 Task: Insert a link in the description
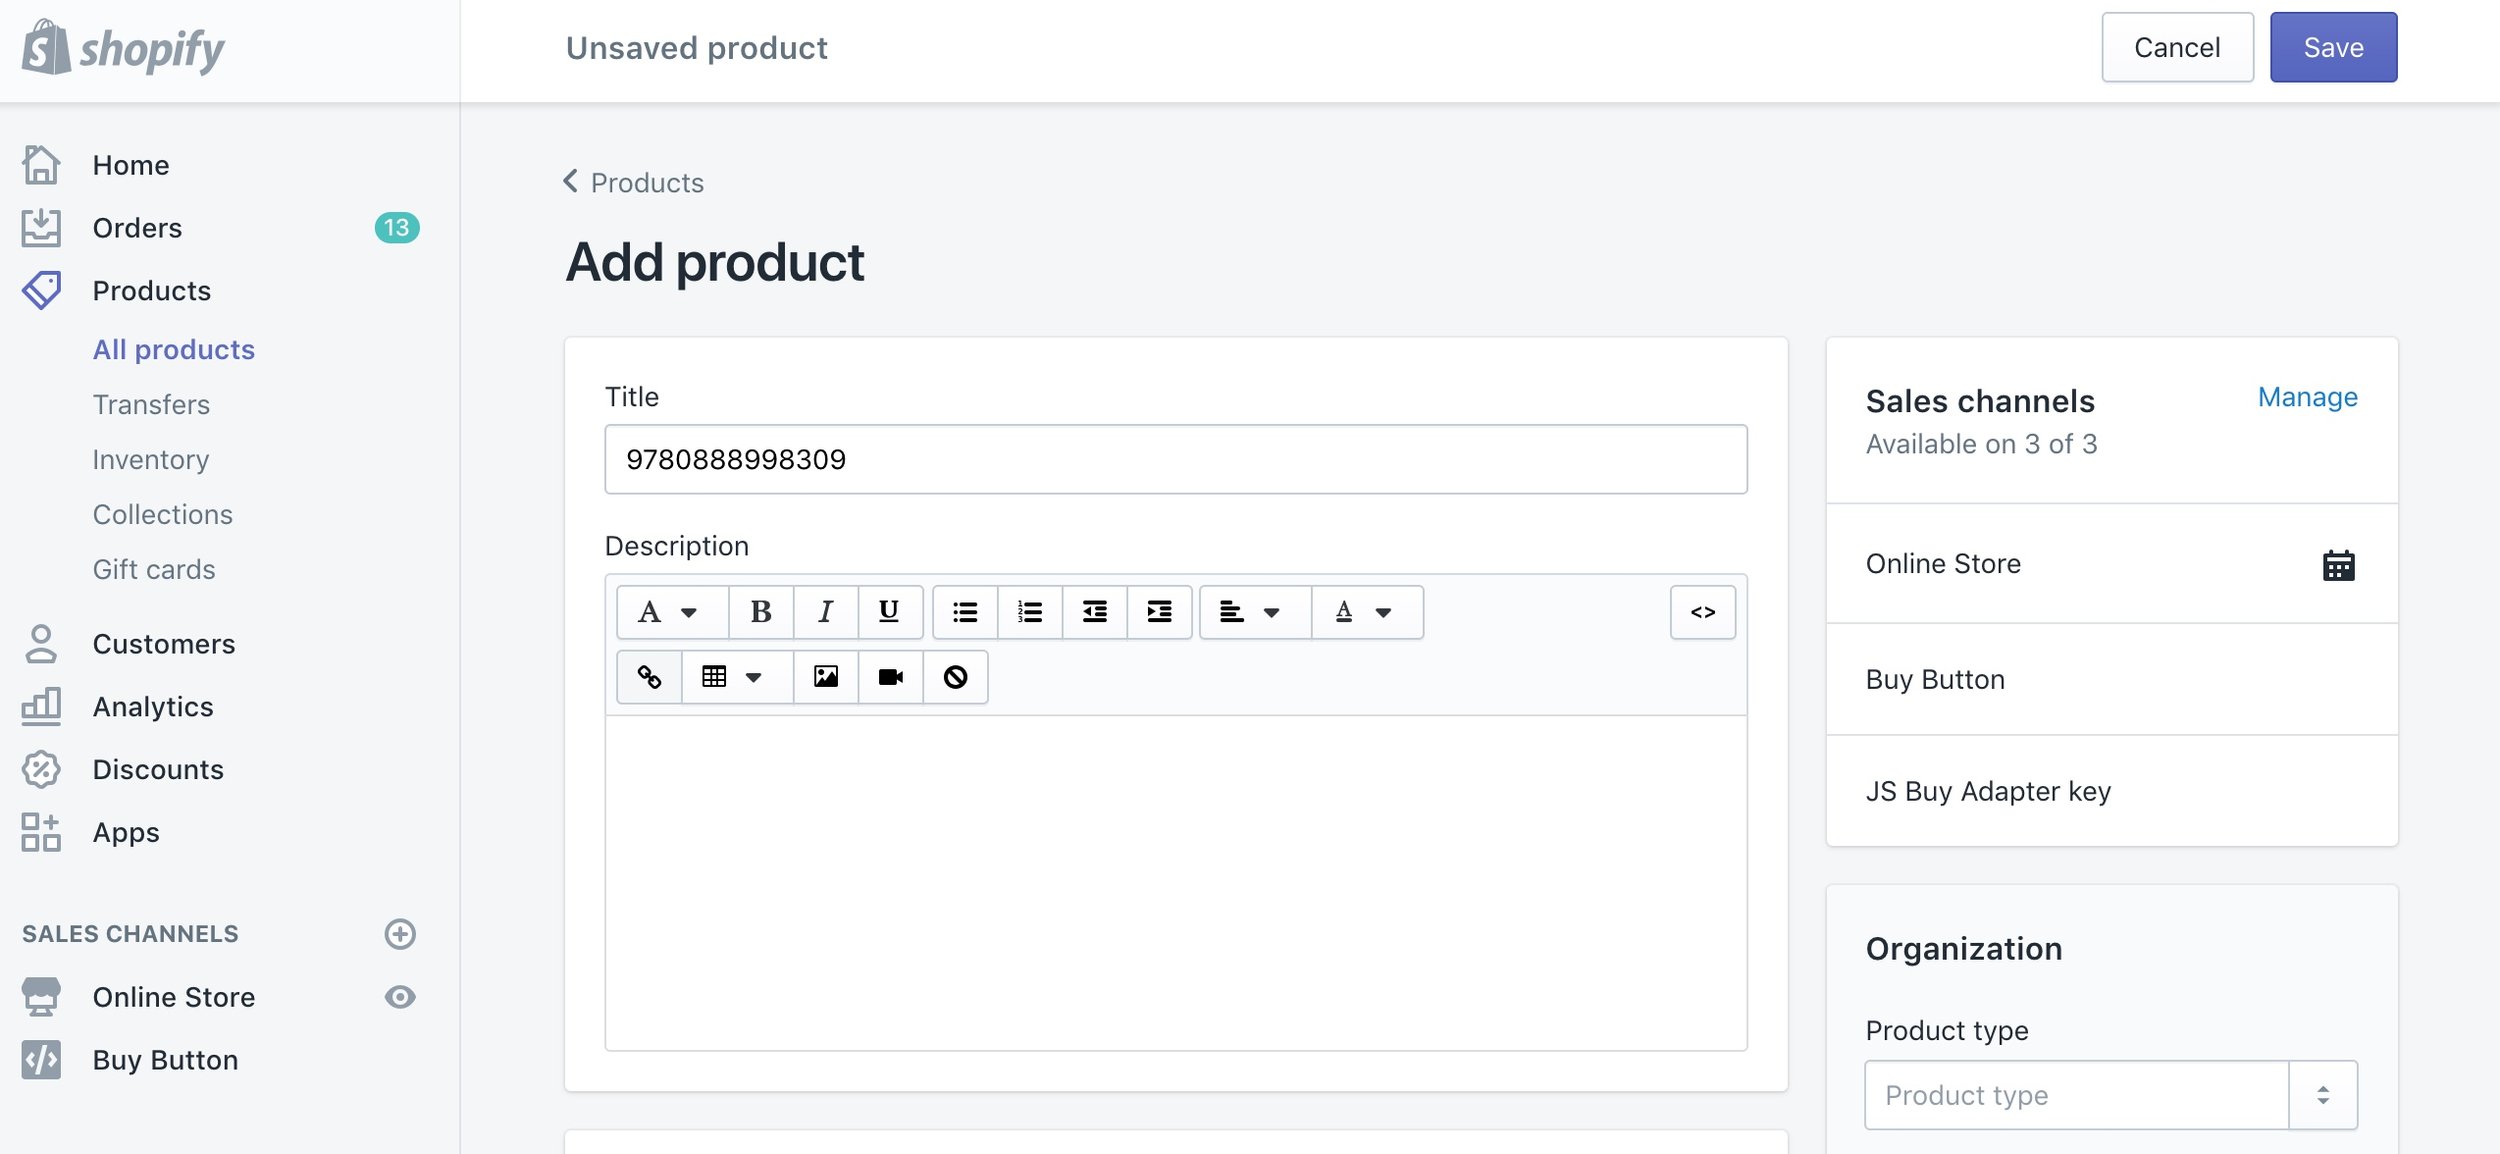tap(649, 677)
